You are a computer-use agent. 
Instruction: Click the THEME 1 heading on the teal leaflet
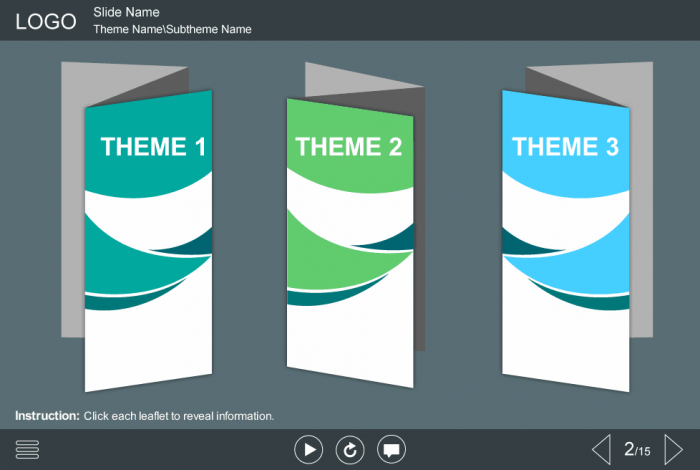coord(153,147)
